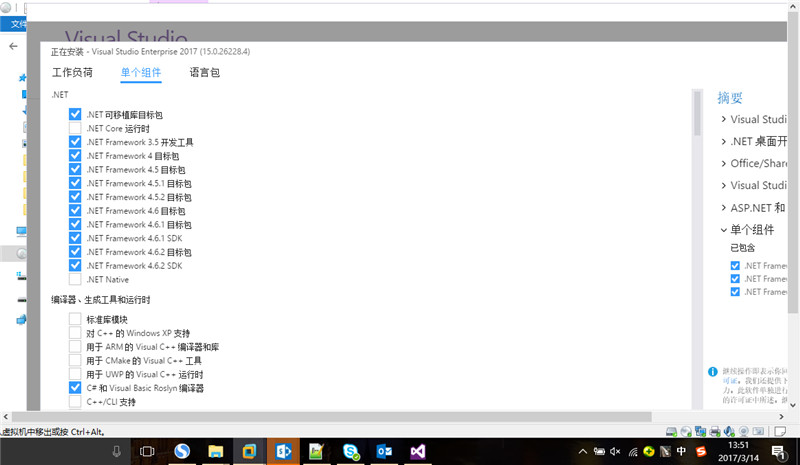Viewport: 800px width, 465px height.
Task: Check 对 C++ 的 Windows XP 支持
Action: pos(75,333)
